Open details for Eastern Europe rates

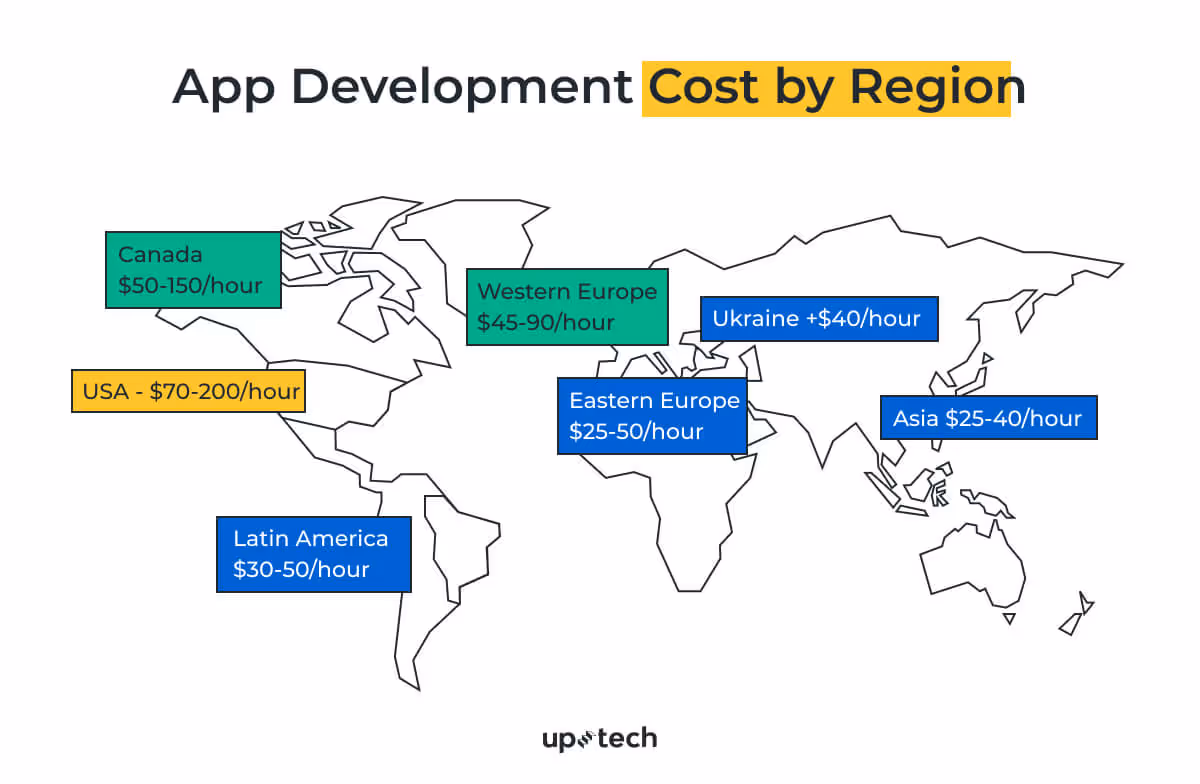click(x=652, y=415)
